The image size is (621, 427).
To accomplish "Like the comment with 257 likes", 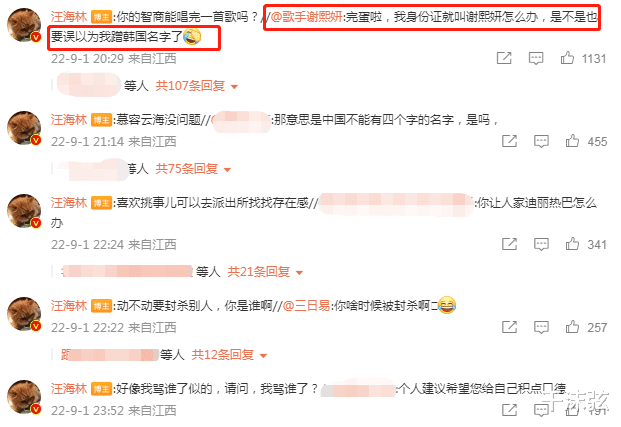I will pyautogui.click(x=572, y=327).
